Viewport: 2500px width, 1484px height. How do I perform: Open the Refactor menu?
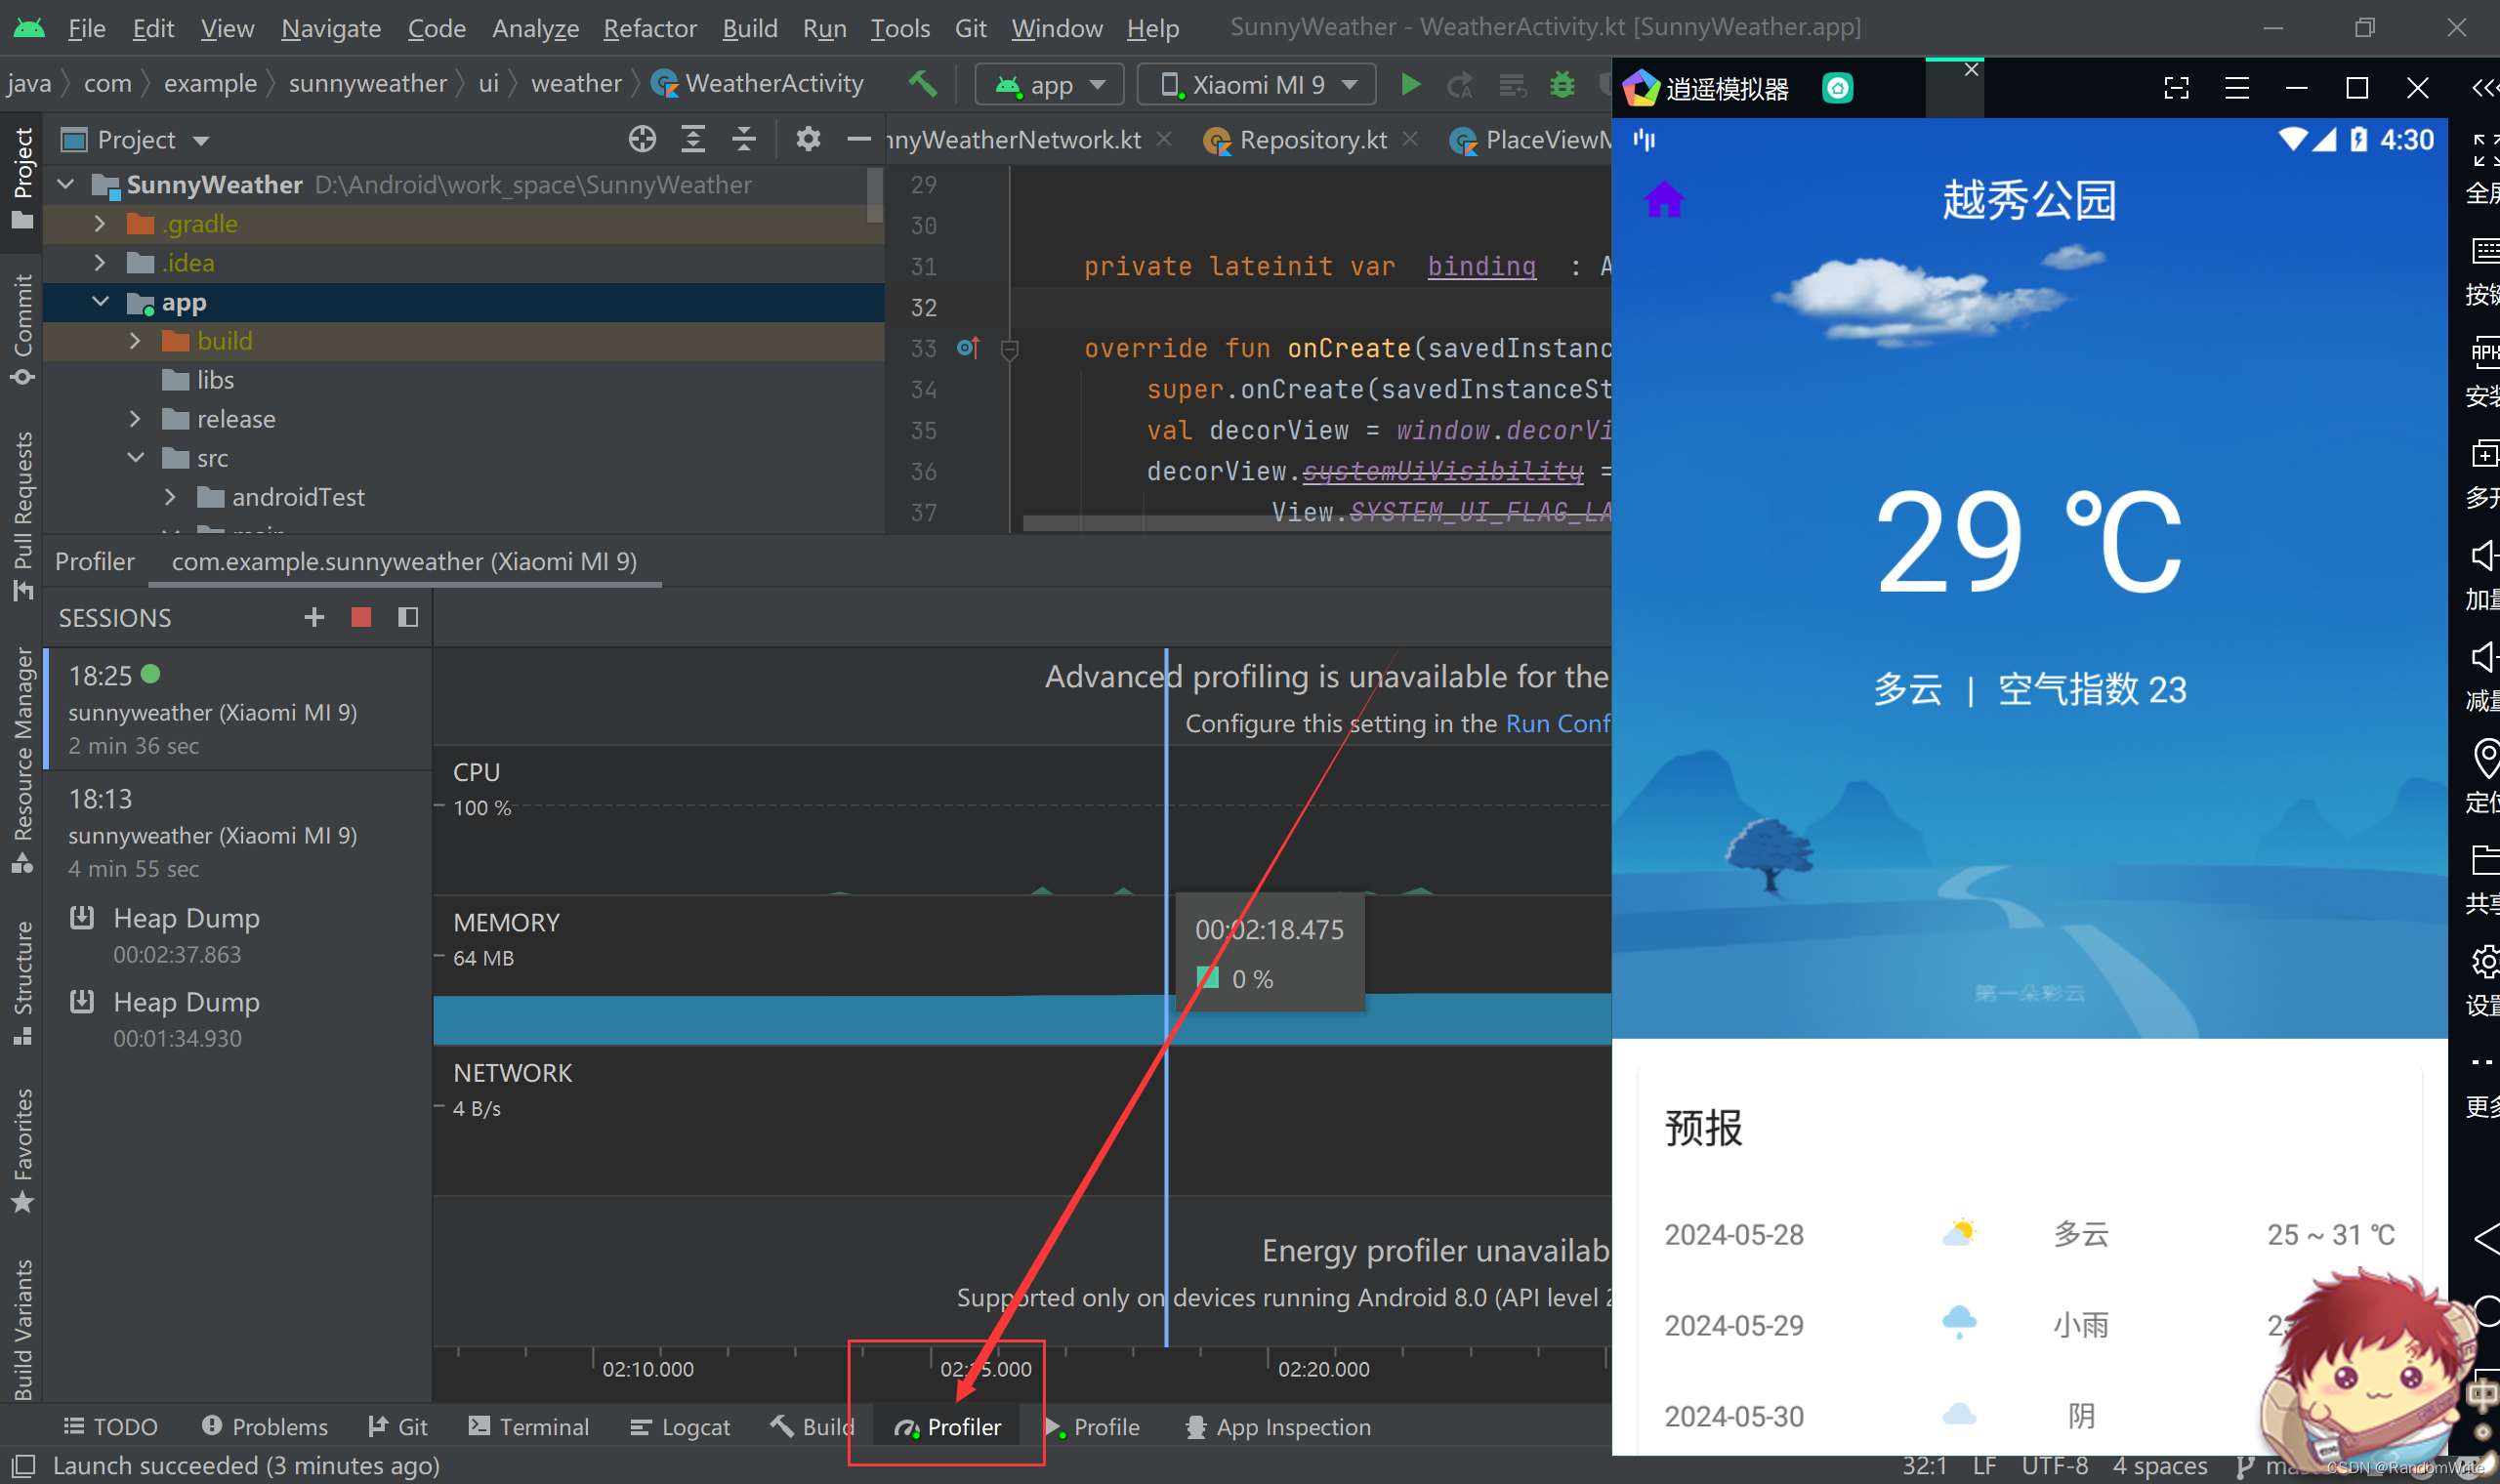pyautogui.click(x=649, y=28)
